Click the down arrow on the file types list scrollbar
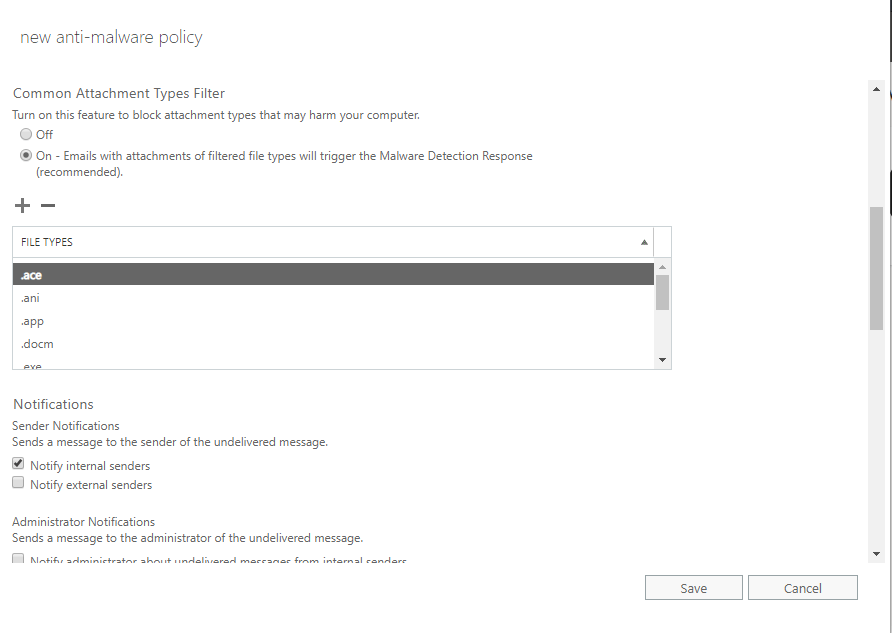This screenshot has height=633, width=892. 661,359
